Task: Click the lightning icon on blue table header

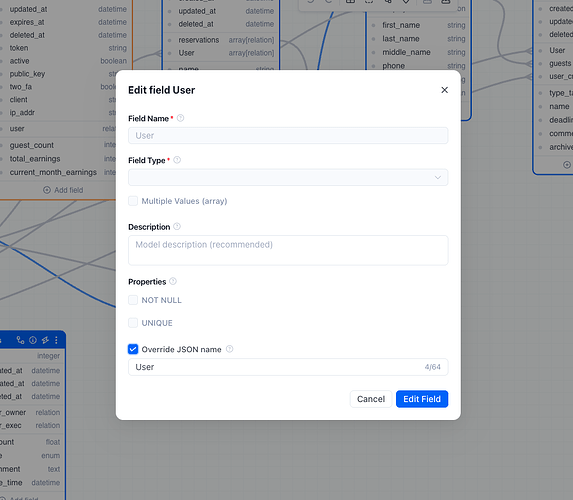Action: 45,340
